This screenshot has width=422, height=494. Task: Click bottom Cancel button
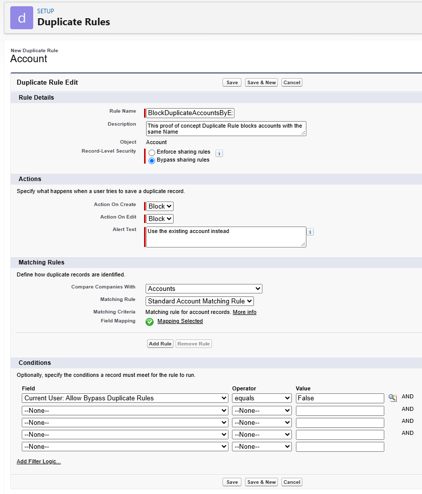pyautogui.click(x=292, y=482)
